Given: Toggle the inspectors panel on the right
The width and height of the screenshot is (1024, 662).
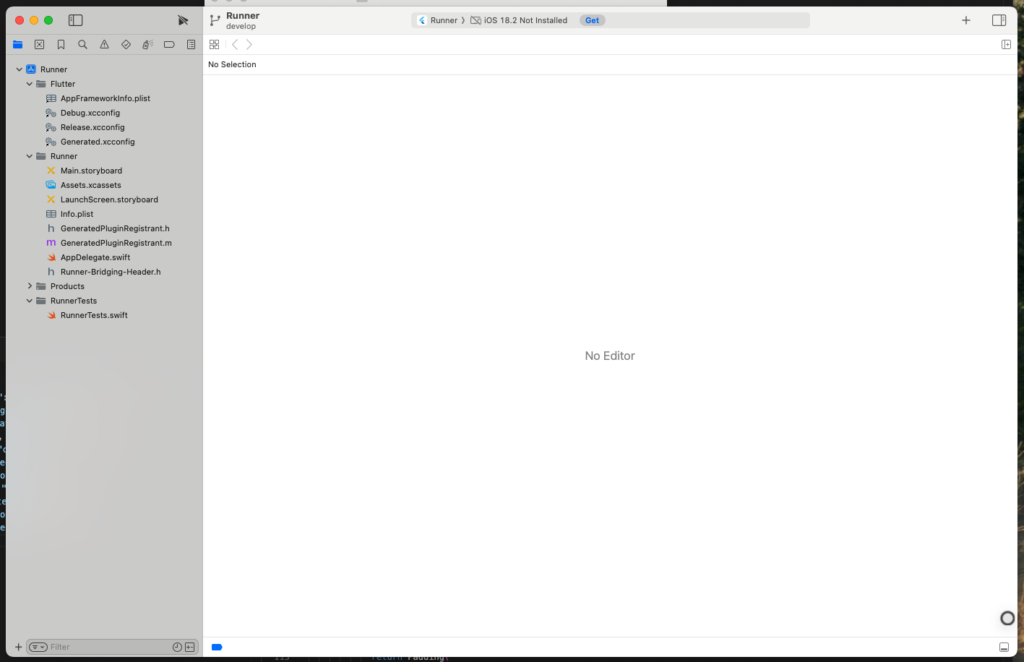Looking at the screenshot, I should pos(999,20).
